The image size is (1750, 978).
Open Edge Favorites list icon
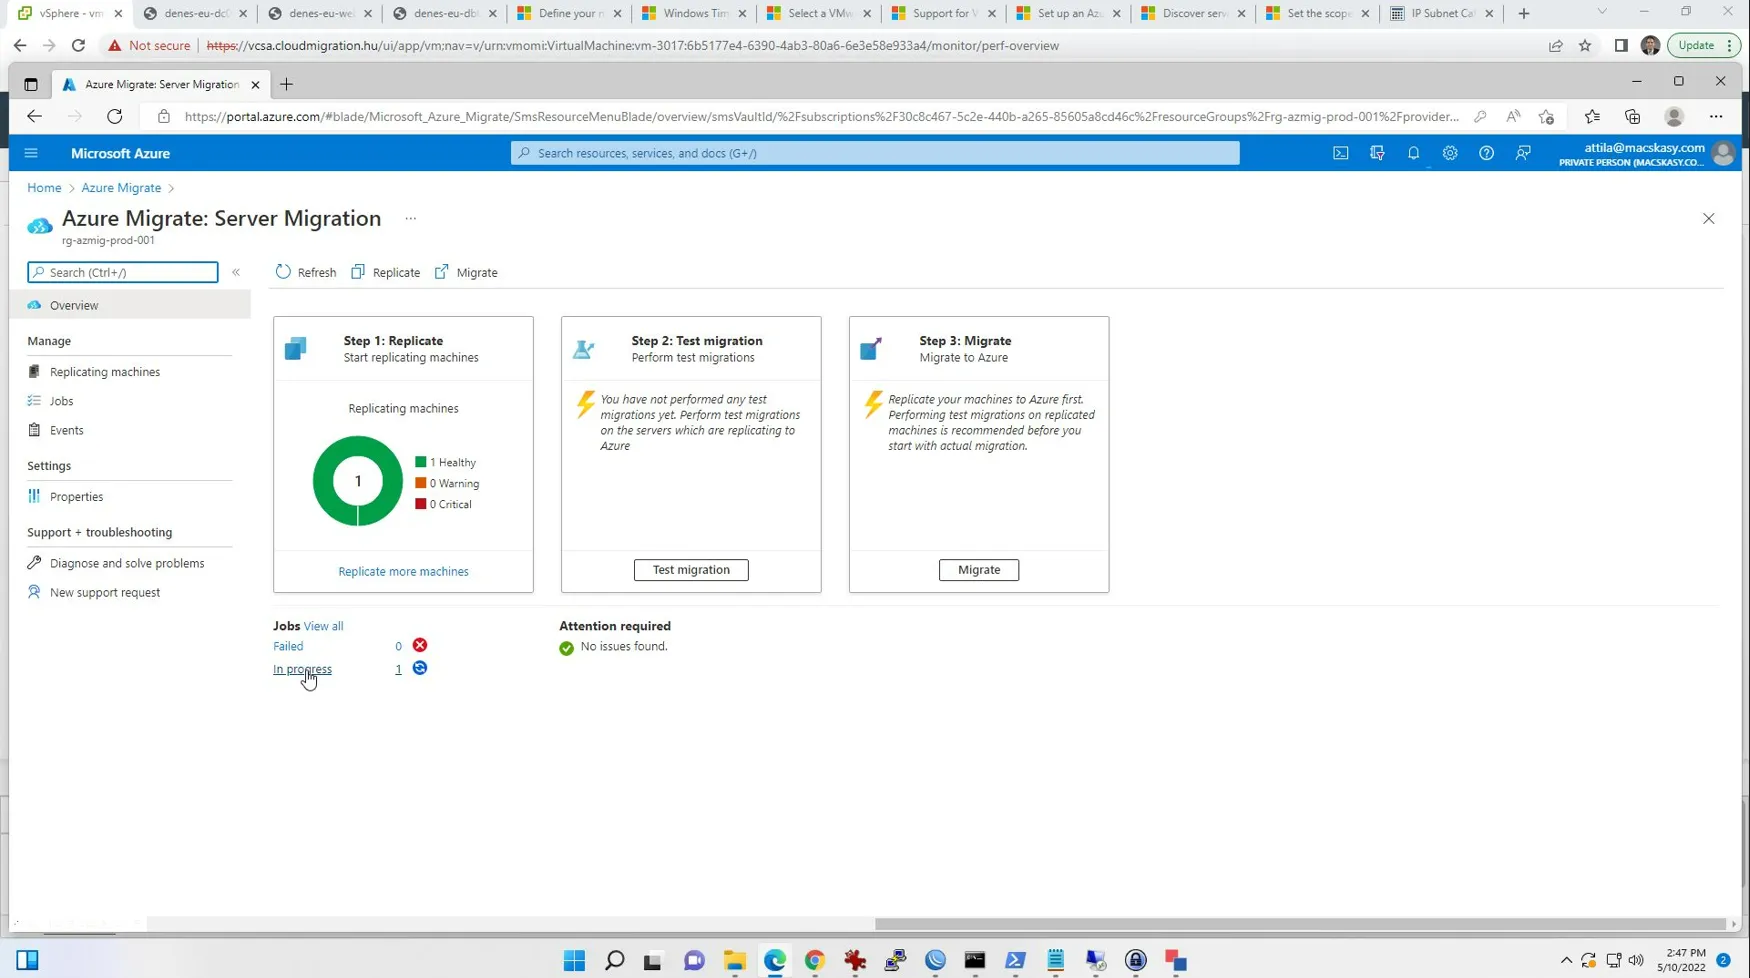point(1592,117)
